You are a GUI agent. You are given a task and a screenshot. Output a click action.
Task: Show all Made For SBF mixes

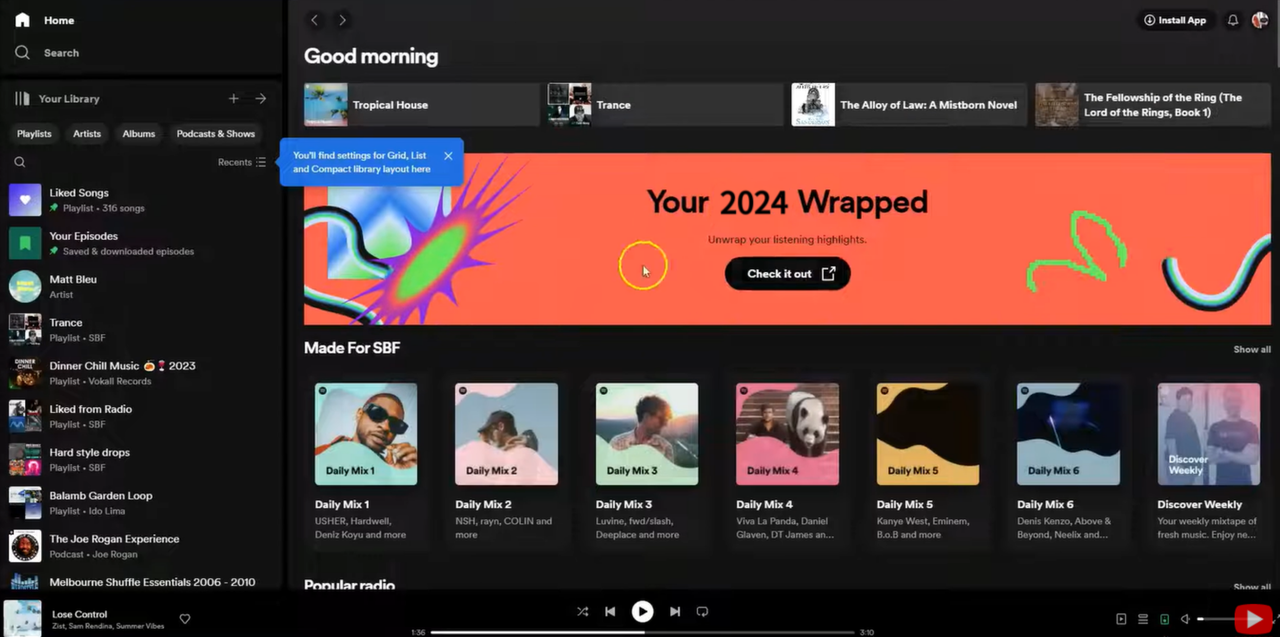pos(1251,349)
